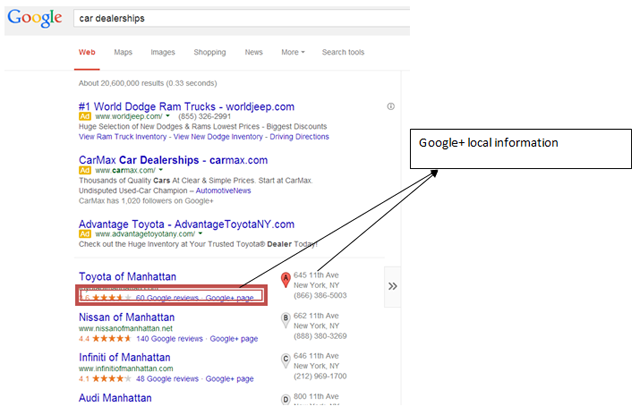Open Nissan of Manhattan Google+ page
This screenshot has width=640, height=406.
pyautogui.click(x=234, y=339)
